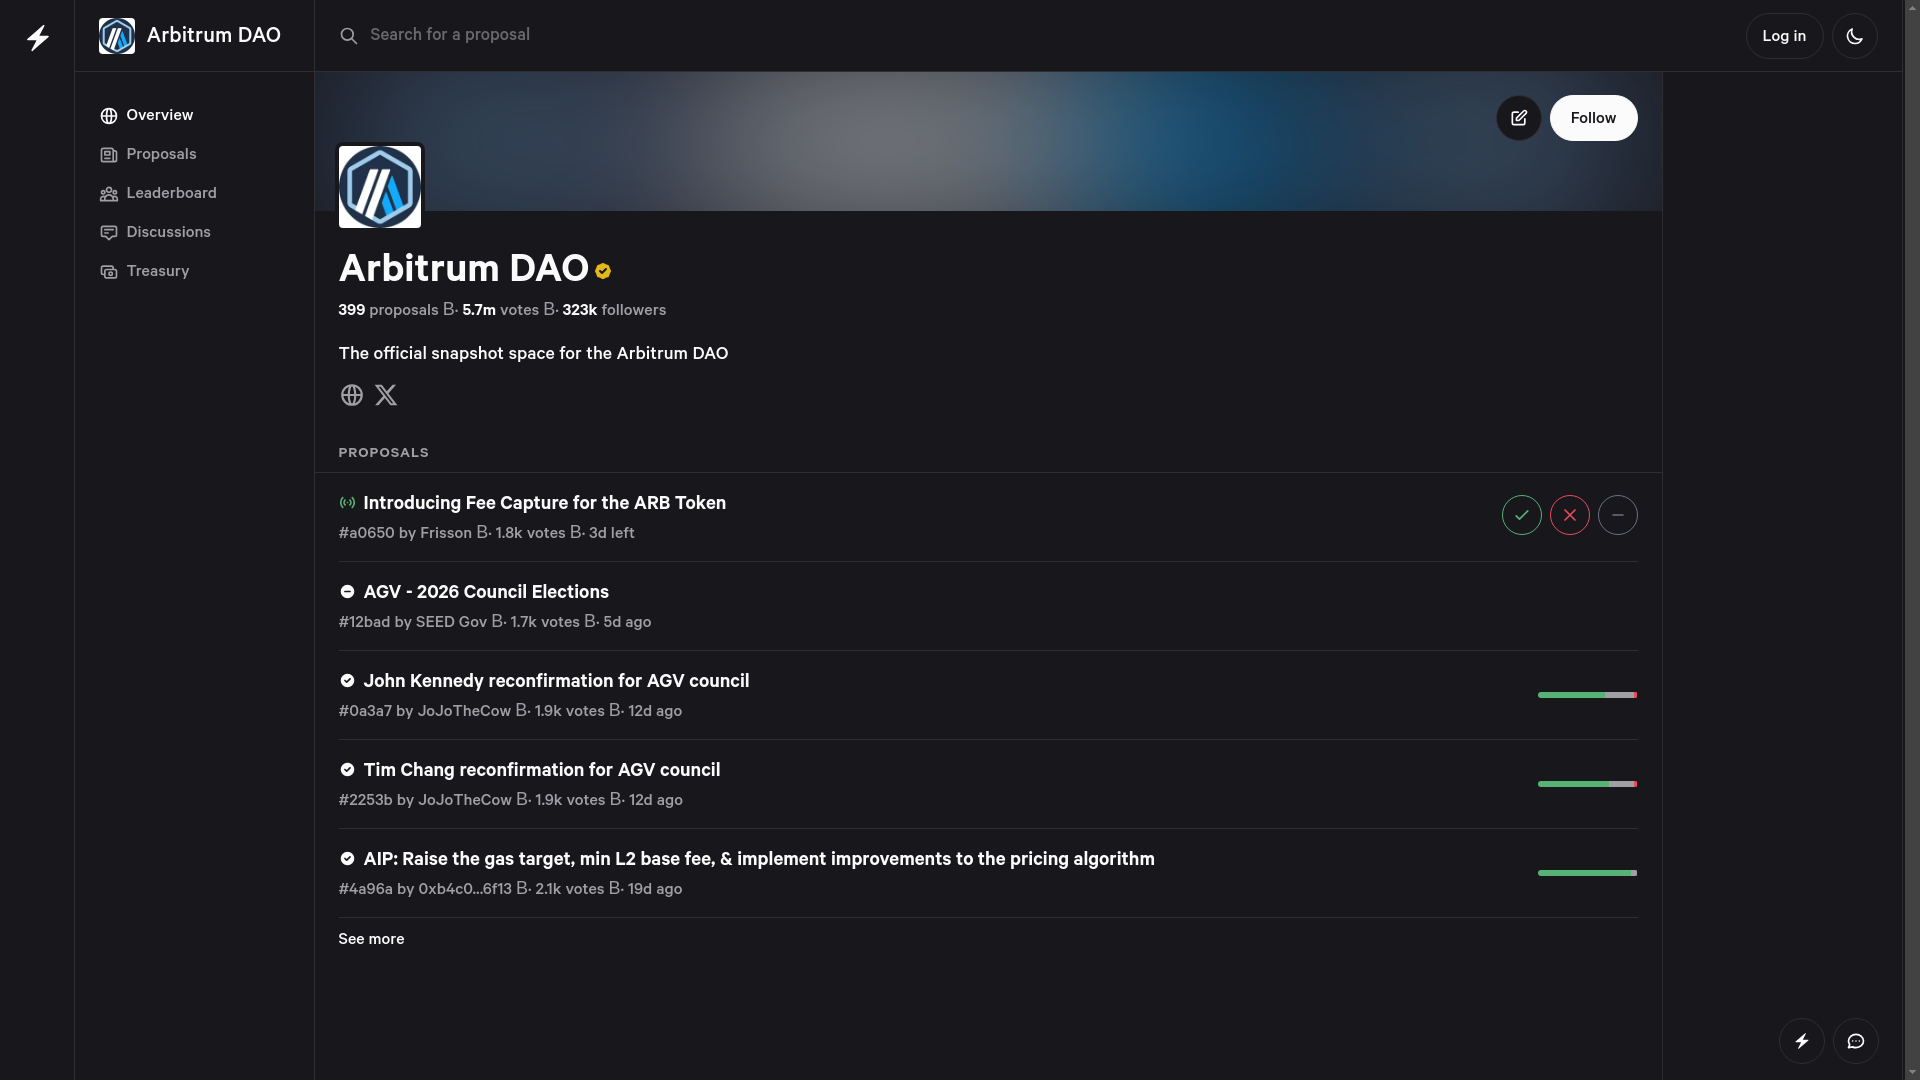Open the Overview sidebar item
Viewport: 1920px width, 1080px height.
coord(159,115)
